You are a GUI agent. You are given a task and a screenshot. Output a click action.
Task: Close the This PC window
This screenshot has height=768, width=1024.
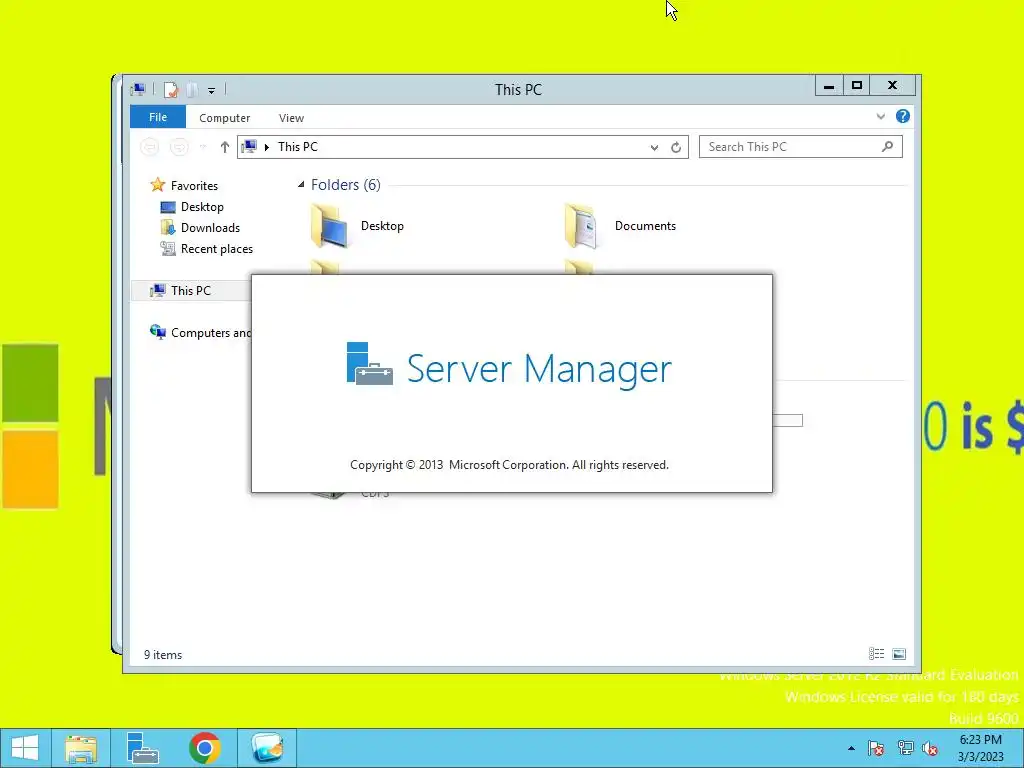coord(893,86)
